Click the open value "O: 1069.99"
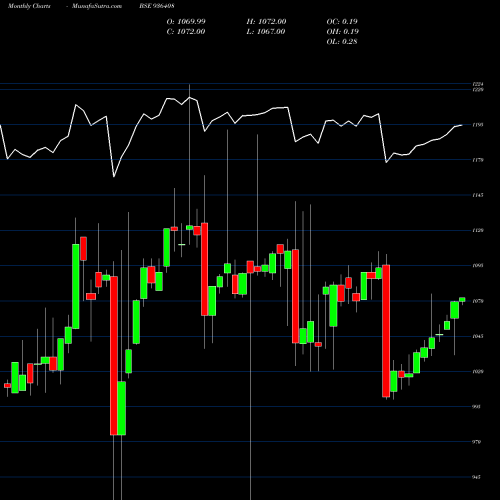500x500 pixels. coord(186,22)
